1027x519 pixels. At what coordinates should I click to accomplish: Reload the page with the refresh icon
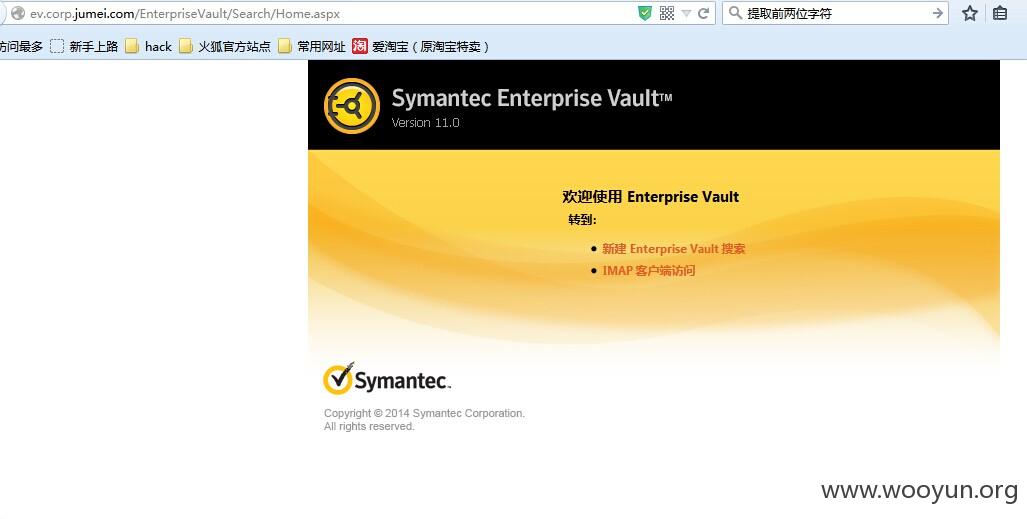tap(704, 13)
